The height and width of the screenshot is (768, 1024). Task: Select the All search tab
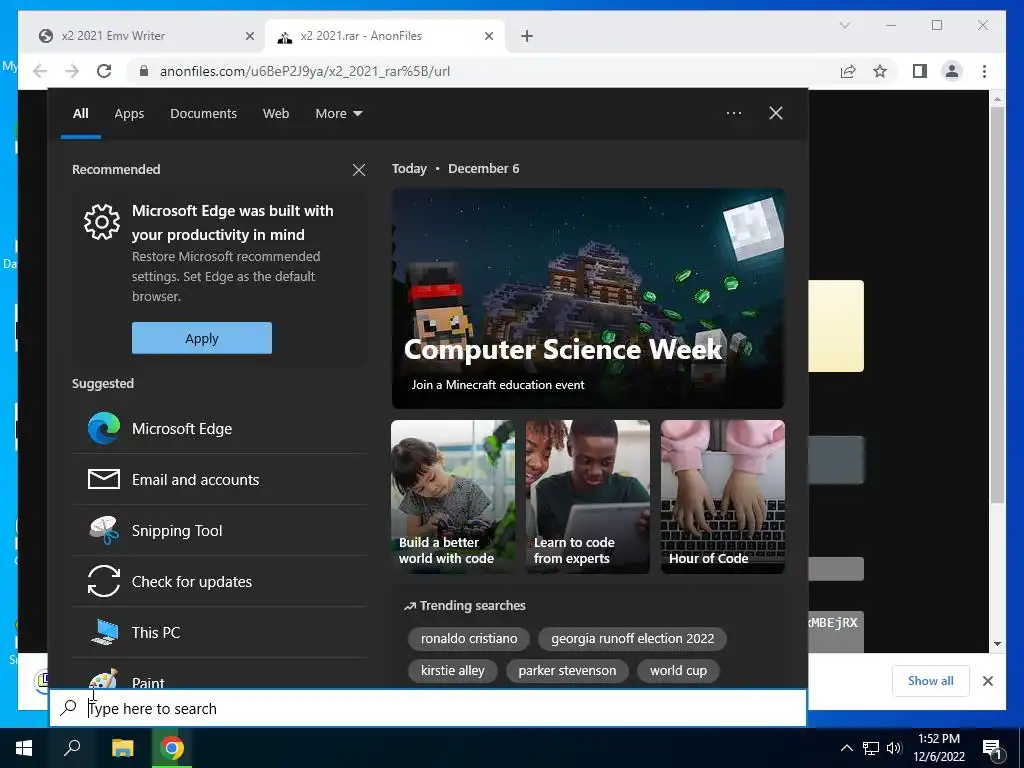80,114
